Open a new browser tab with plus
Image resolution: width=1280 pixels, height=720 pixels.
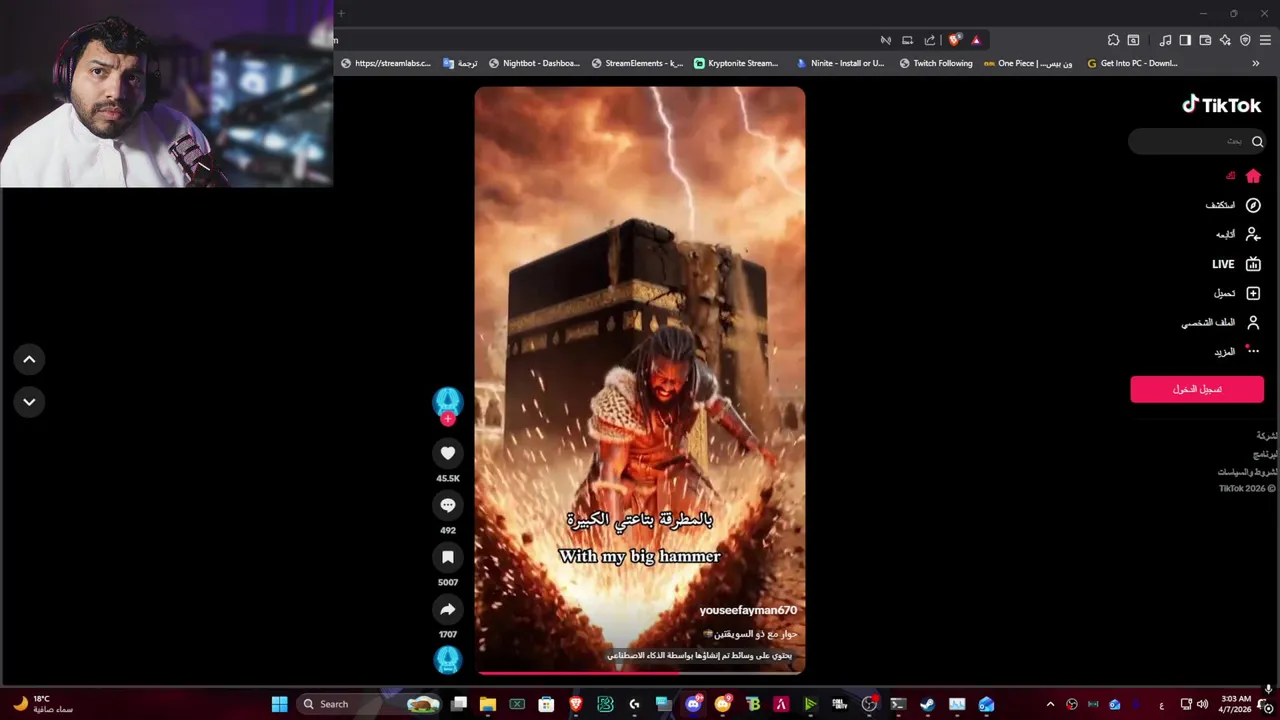pos(340,13)
